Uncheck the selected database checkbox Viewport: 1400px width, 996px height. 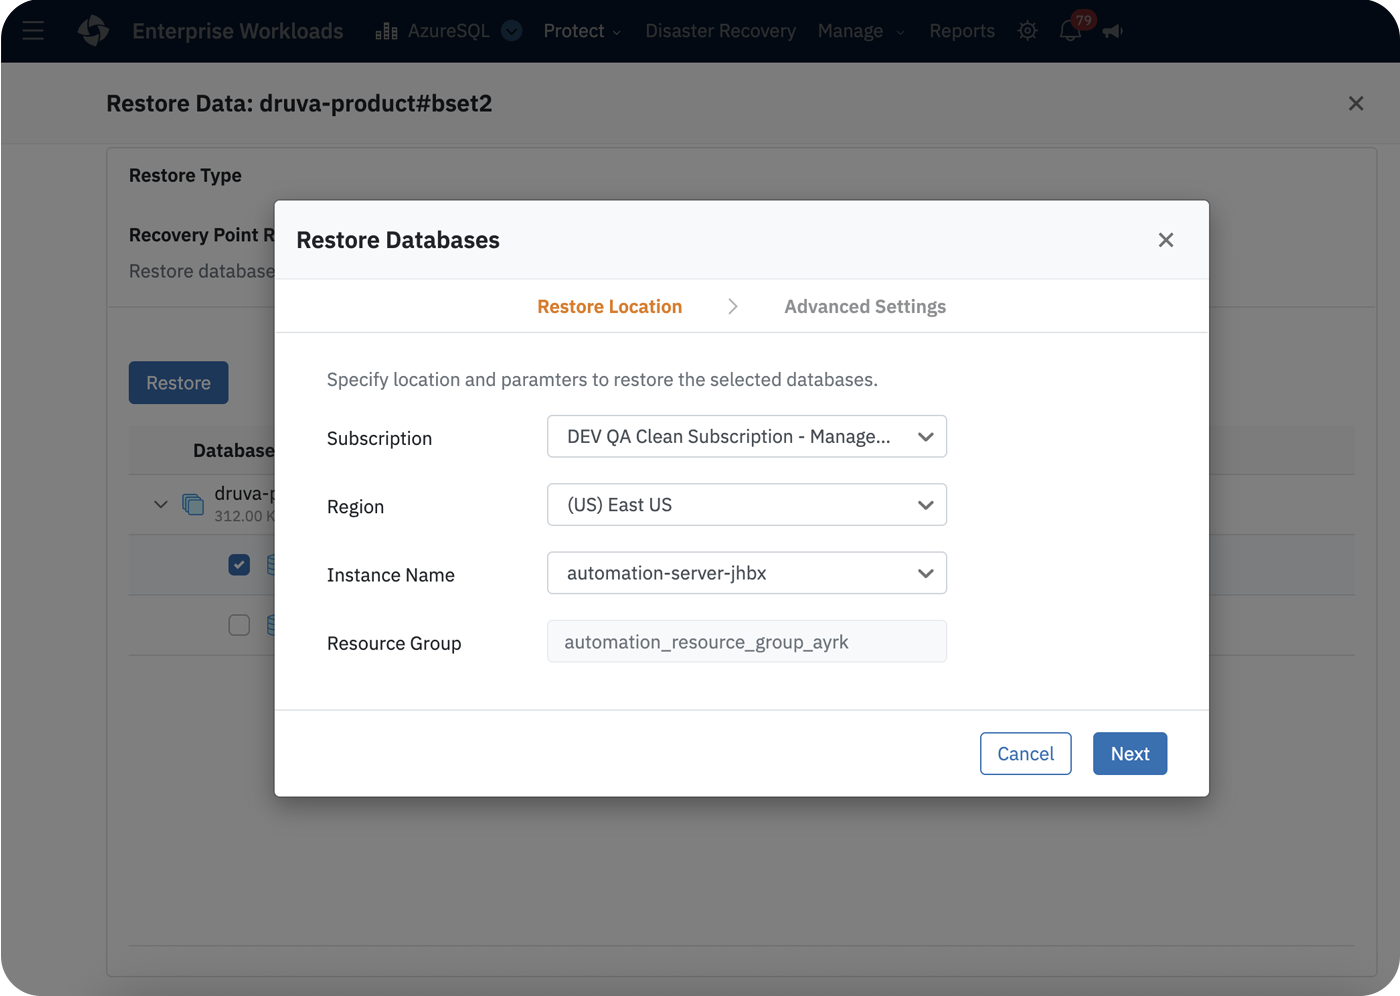[239, 565]
